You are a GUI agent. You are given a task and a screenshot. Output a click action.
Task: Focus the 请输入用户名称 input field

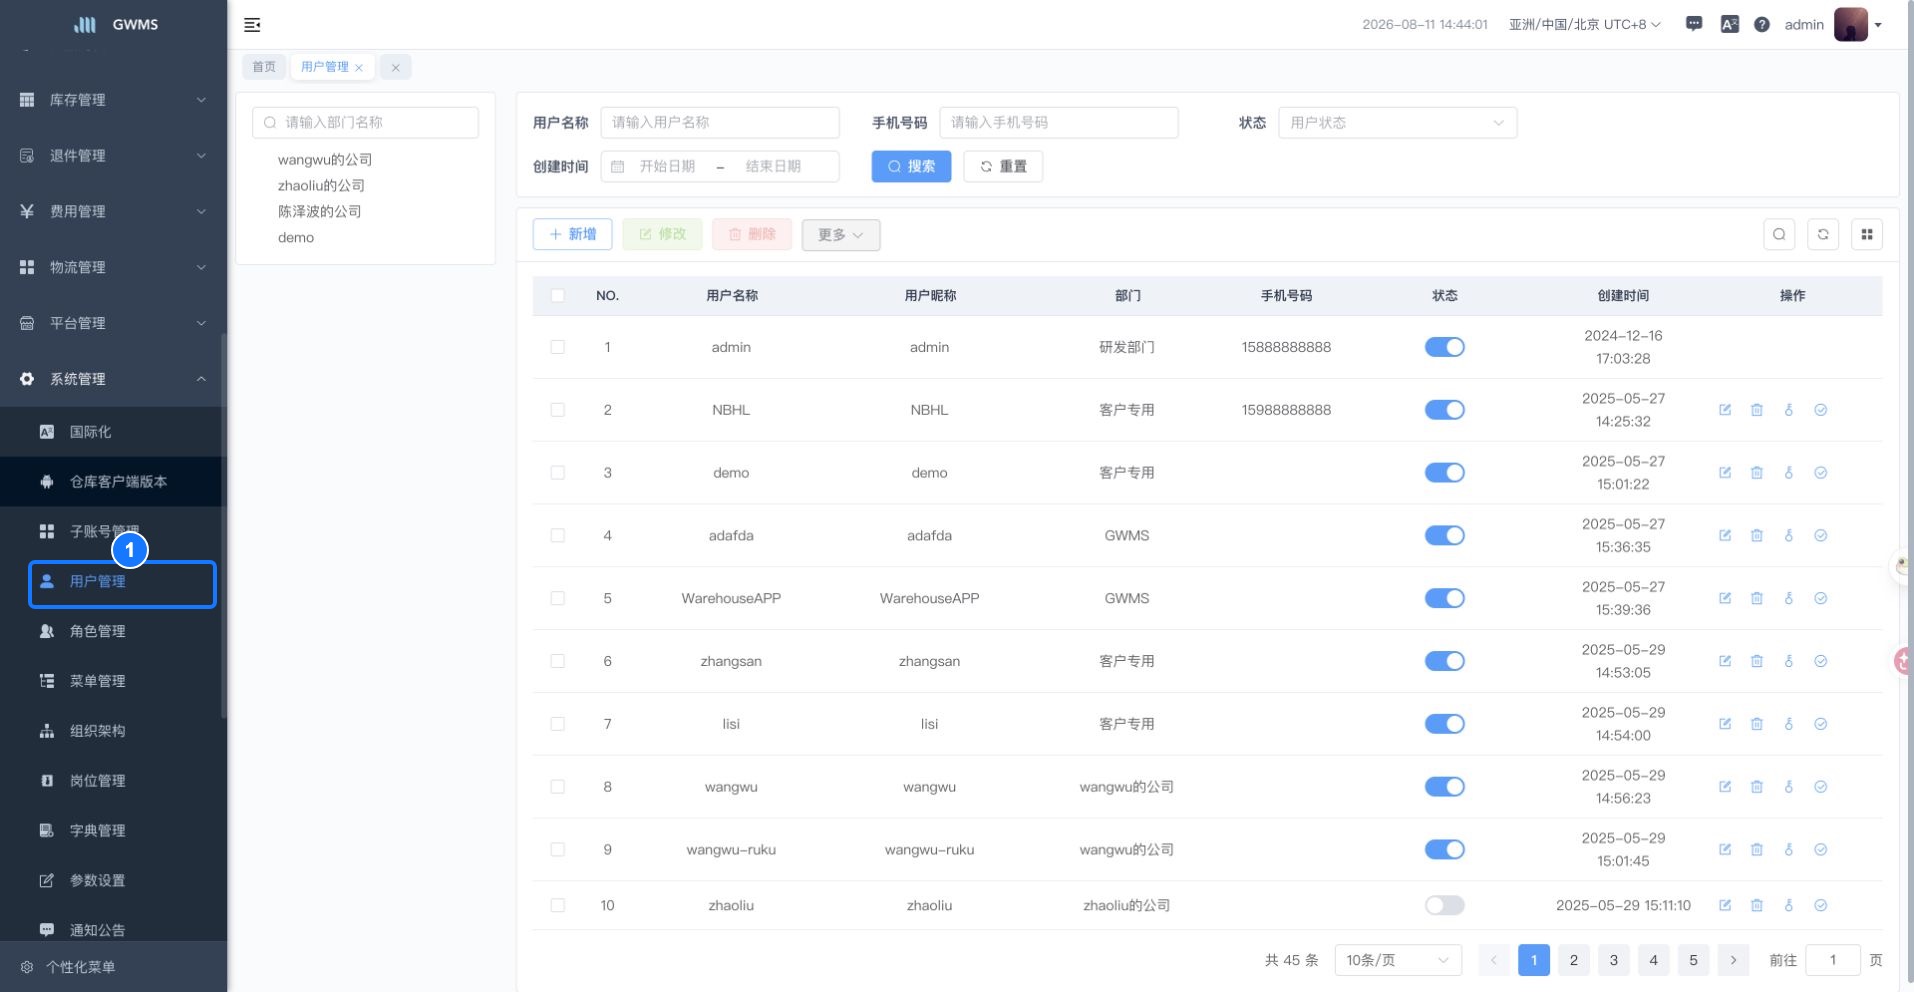coord(720,123)
